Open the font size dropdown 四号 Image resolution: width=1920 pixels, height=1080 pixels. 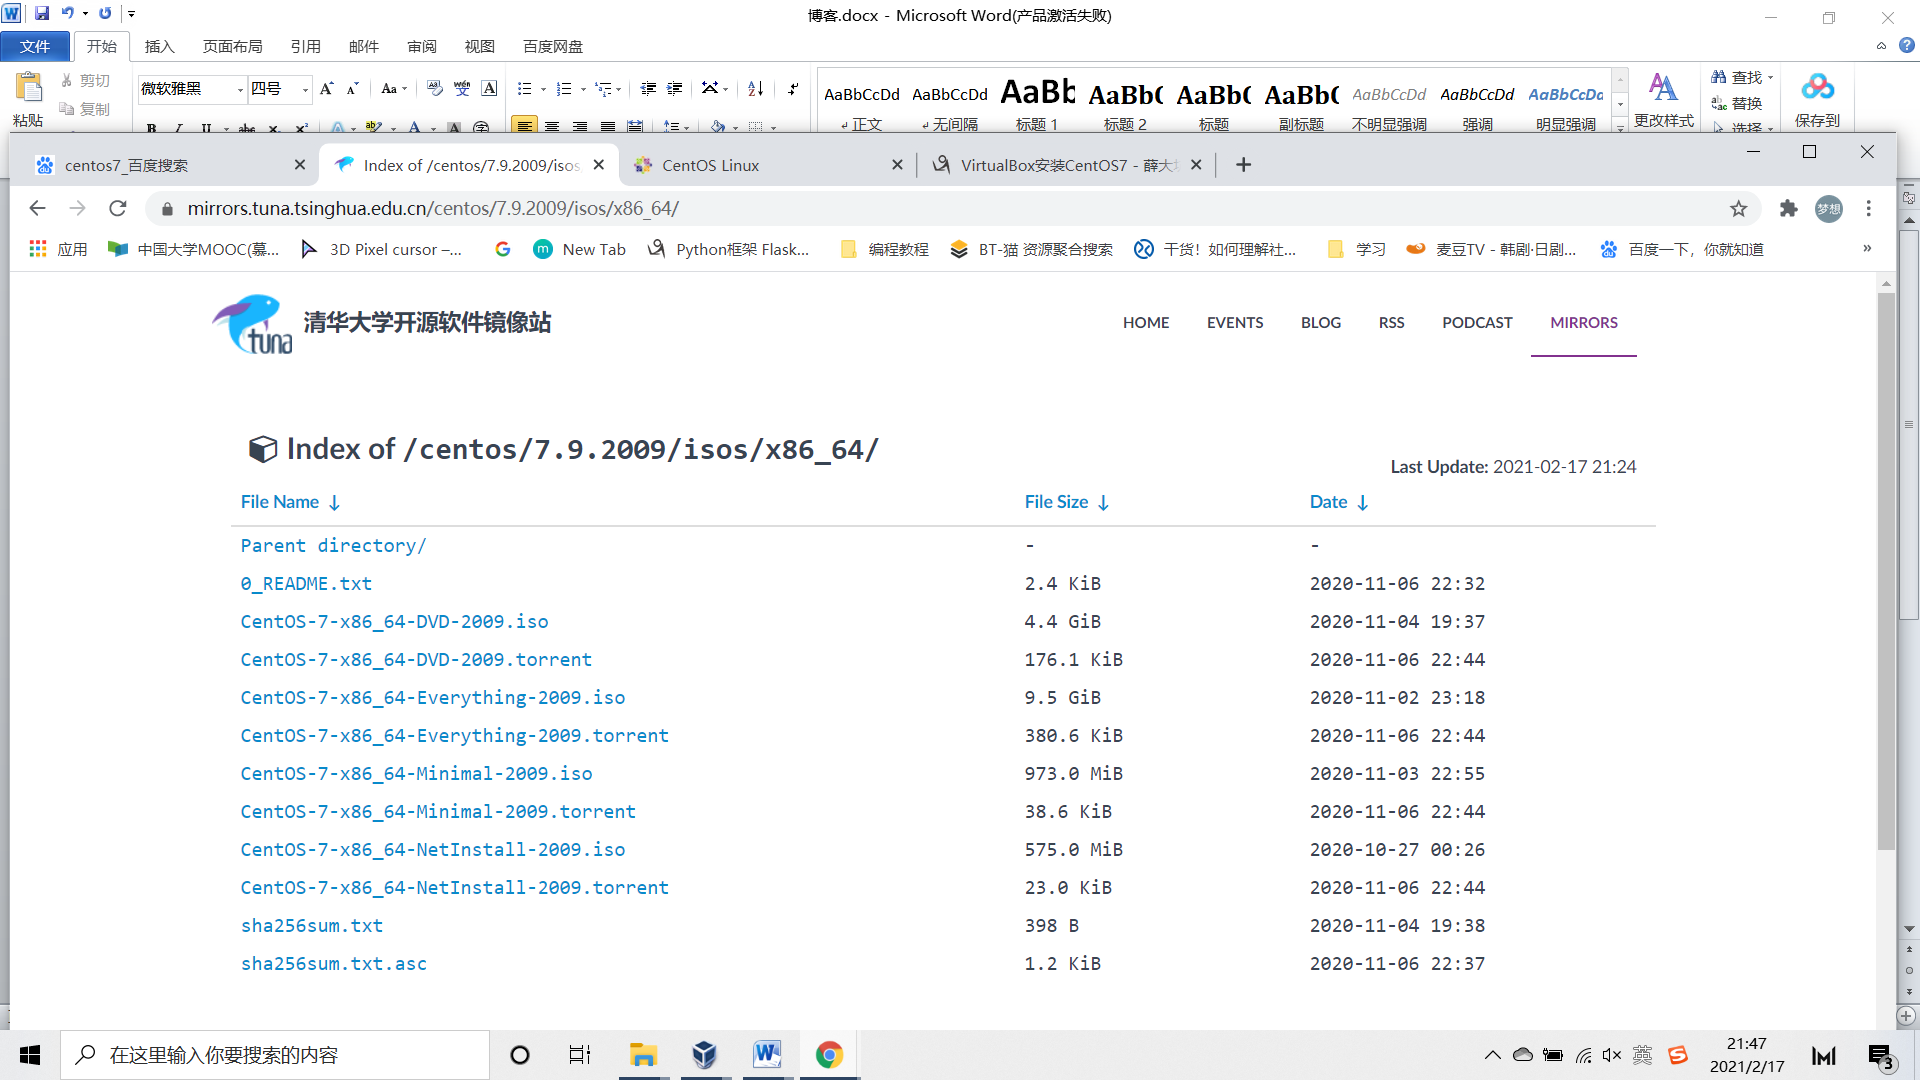pos(305,90)
